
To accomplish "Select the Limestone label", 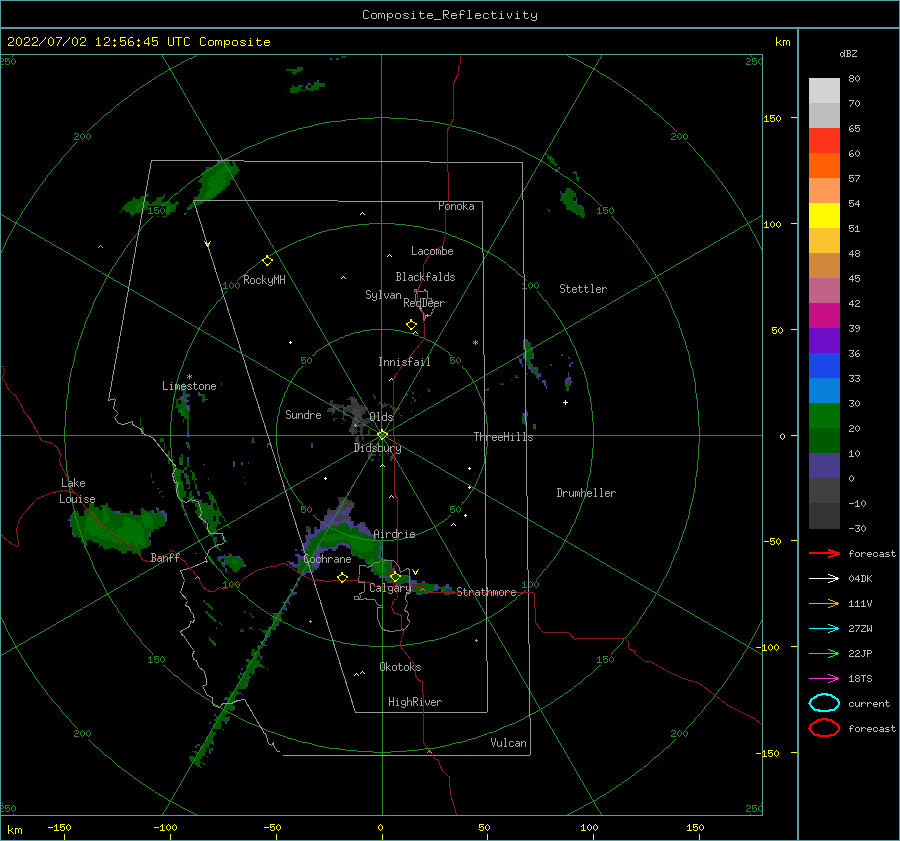I will pyautogui.click(x=189, y=386).
